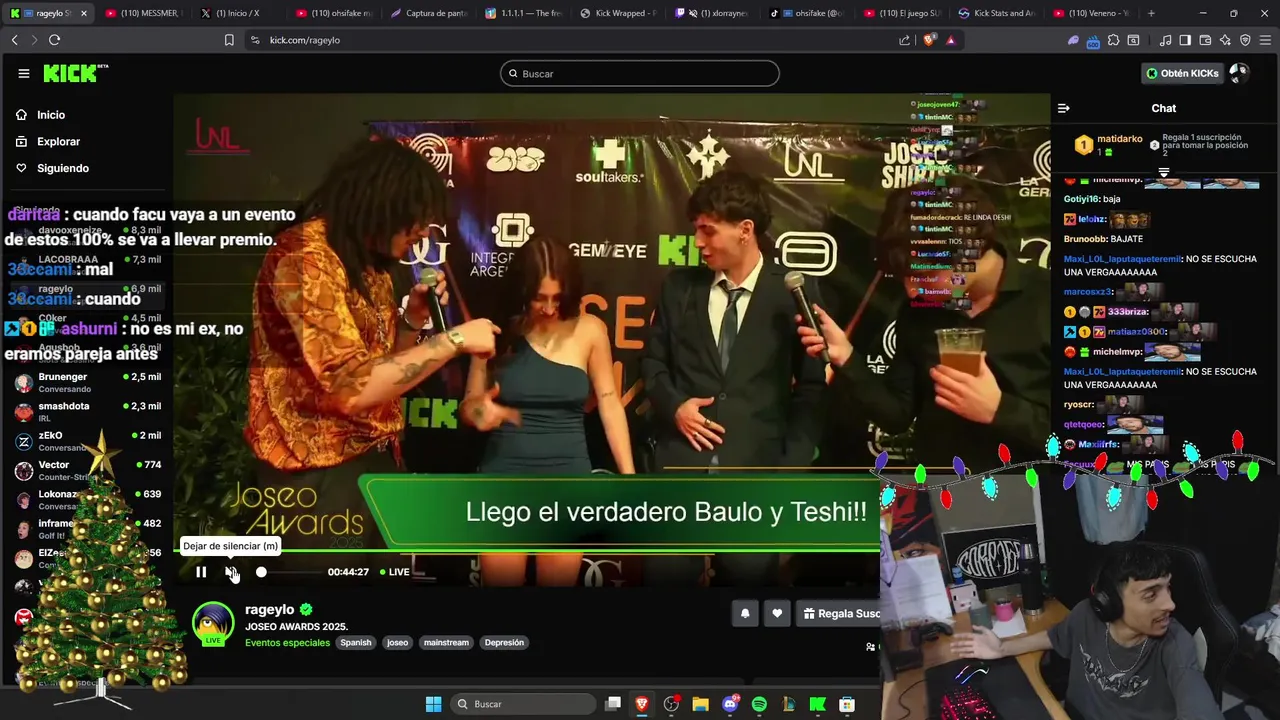The height and width of the screenshot is (720, 1280).
Task: Open Siguiendo in the sidebar
Action: pos(63,168)
